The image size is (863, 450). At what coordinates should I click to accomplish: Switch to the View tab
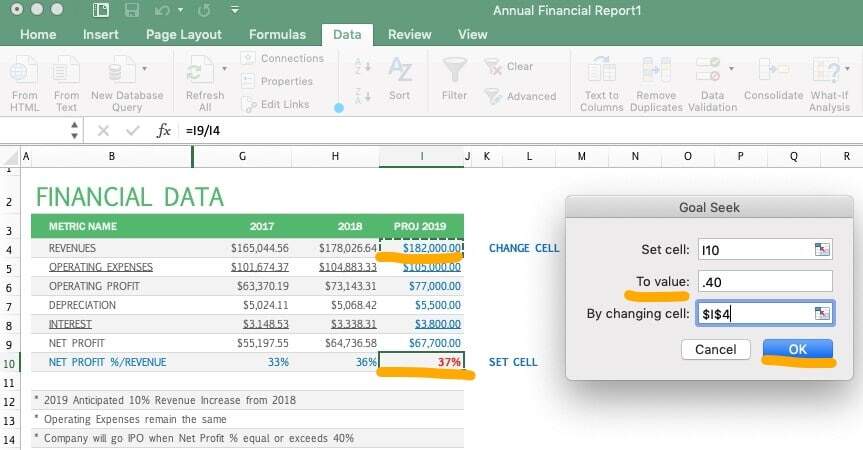click(x=473, y=35)
